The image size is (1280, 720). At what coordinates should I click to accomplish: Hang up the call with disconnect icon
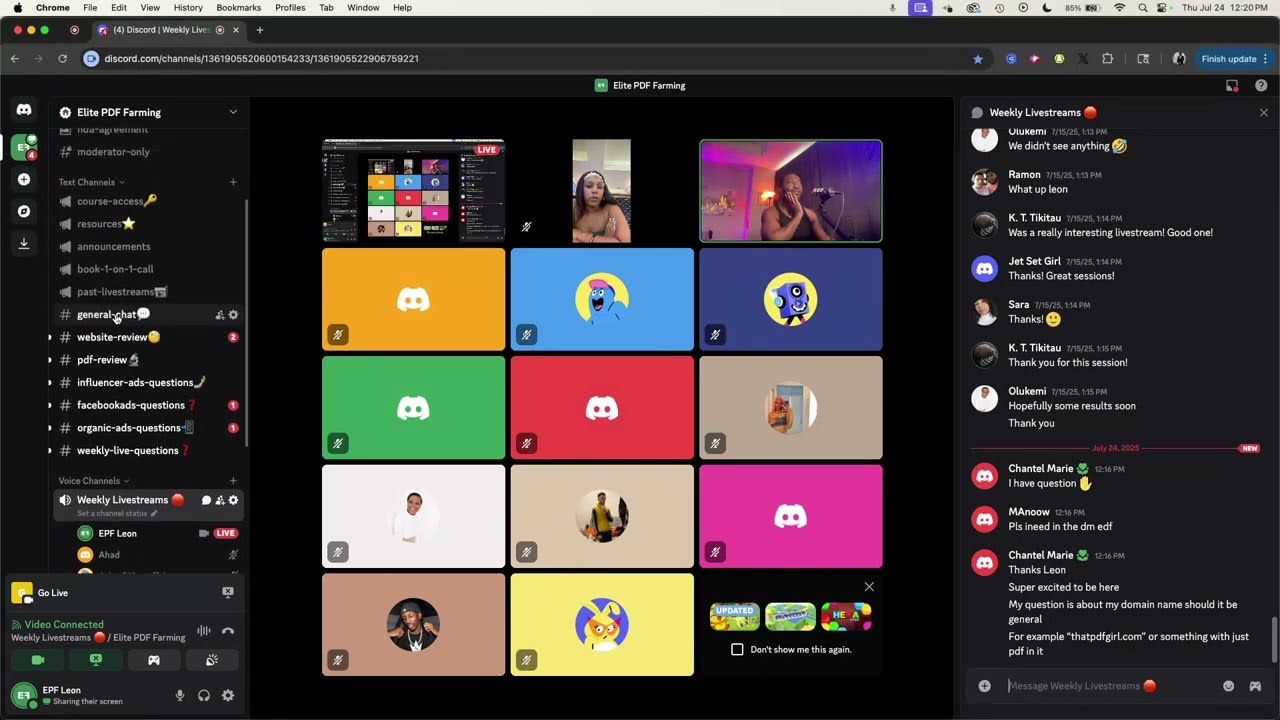(228, 630)
